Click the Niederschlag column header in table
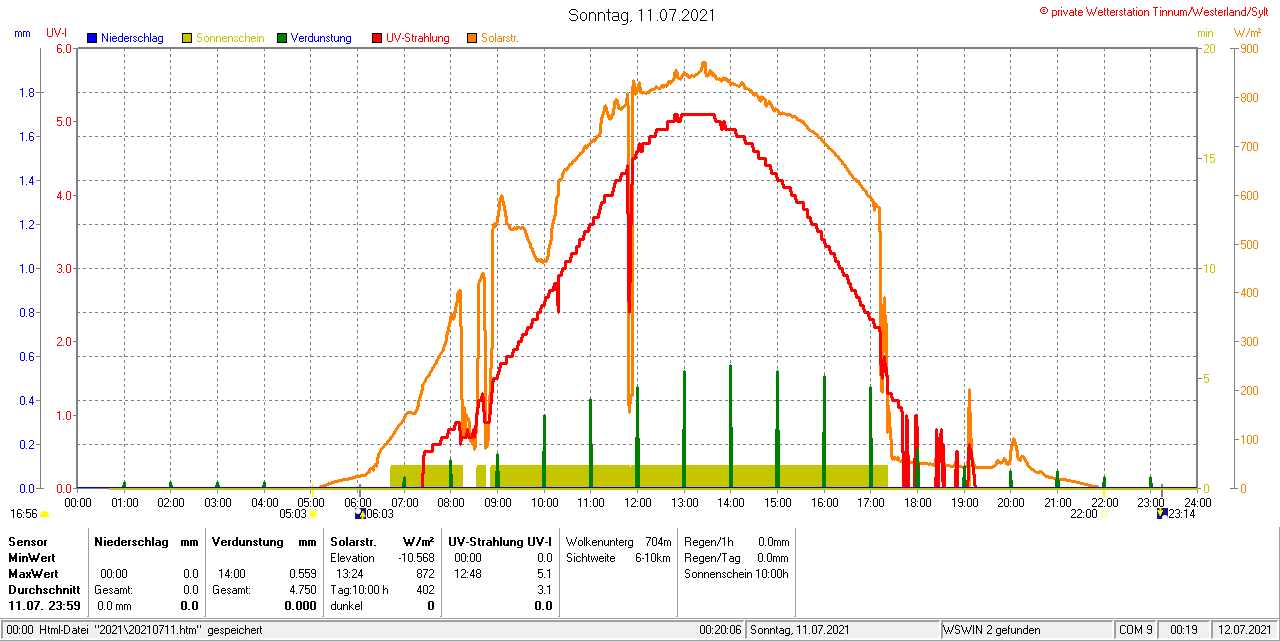 click(x=132, y=541)
